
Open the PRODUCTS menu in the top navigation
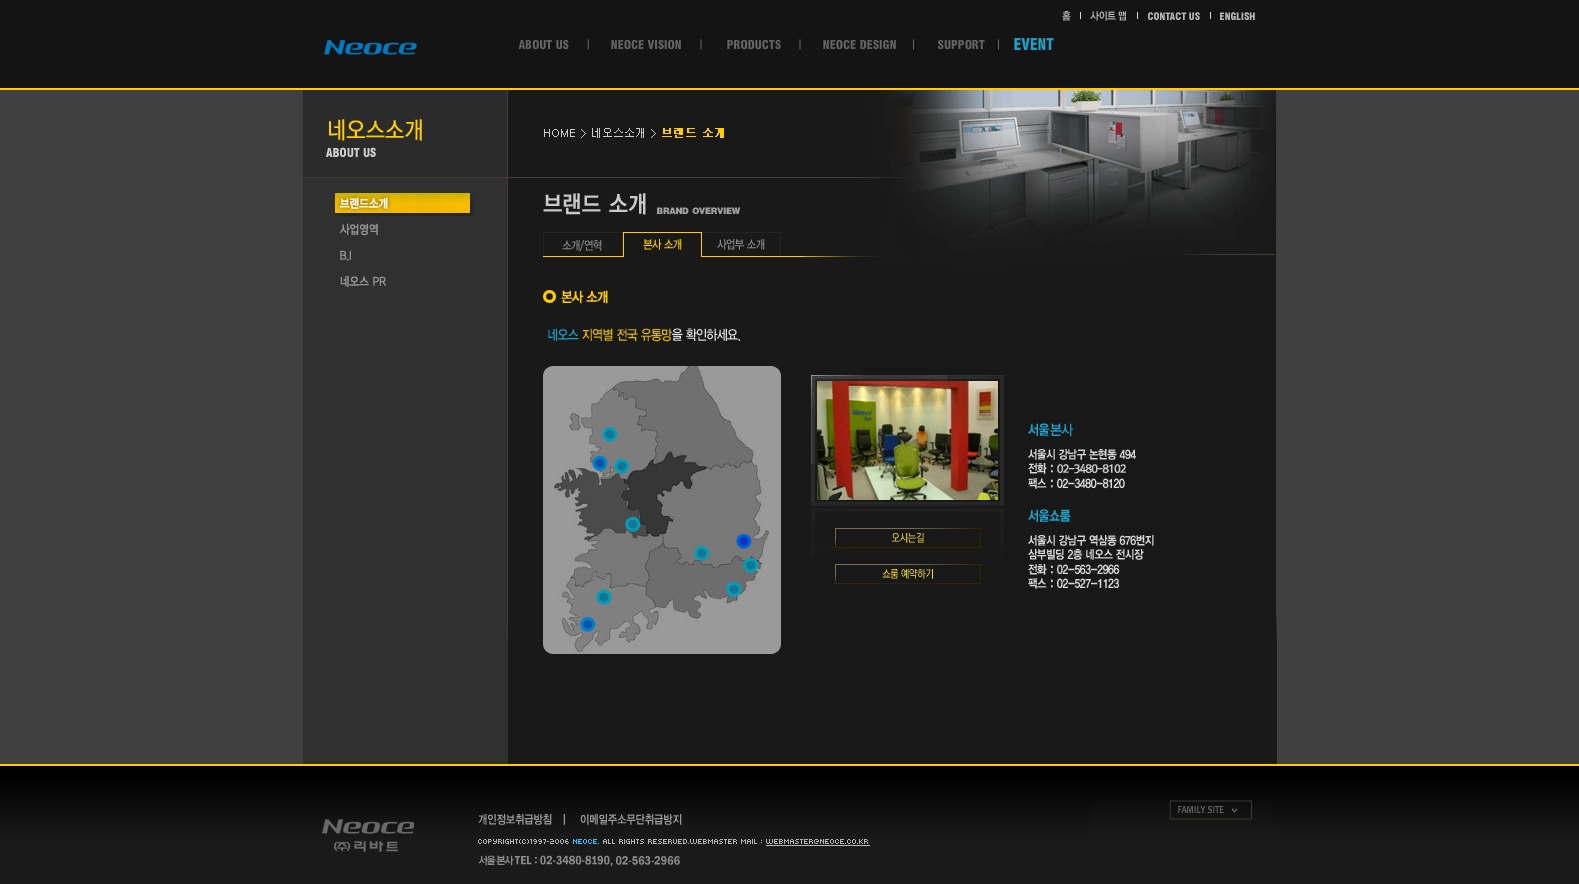pyautogui.click(x=753, y=45)
